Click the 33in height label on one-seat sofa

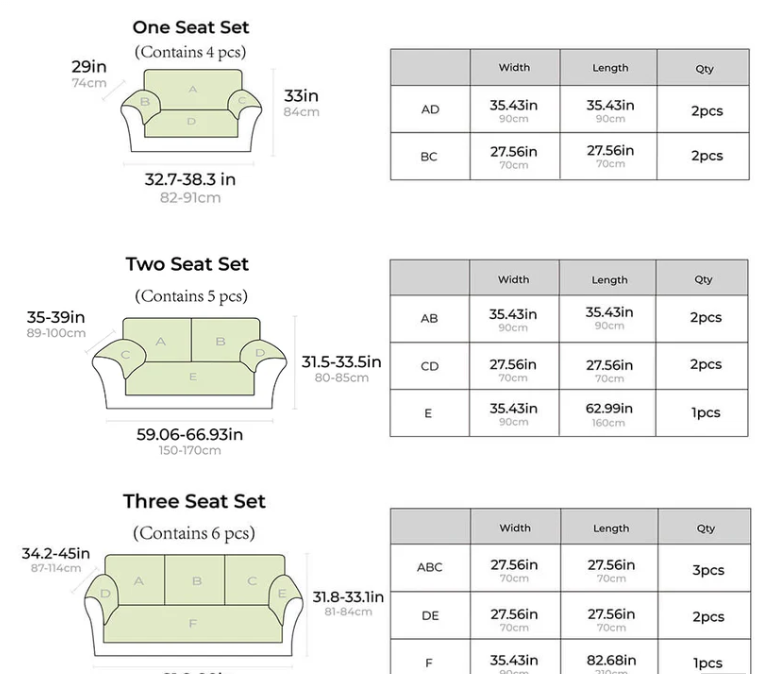301,96
